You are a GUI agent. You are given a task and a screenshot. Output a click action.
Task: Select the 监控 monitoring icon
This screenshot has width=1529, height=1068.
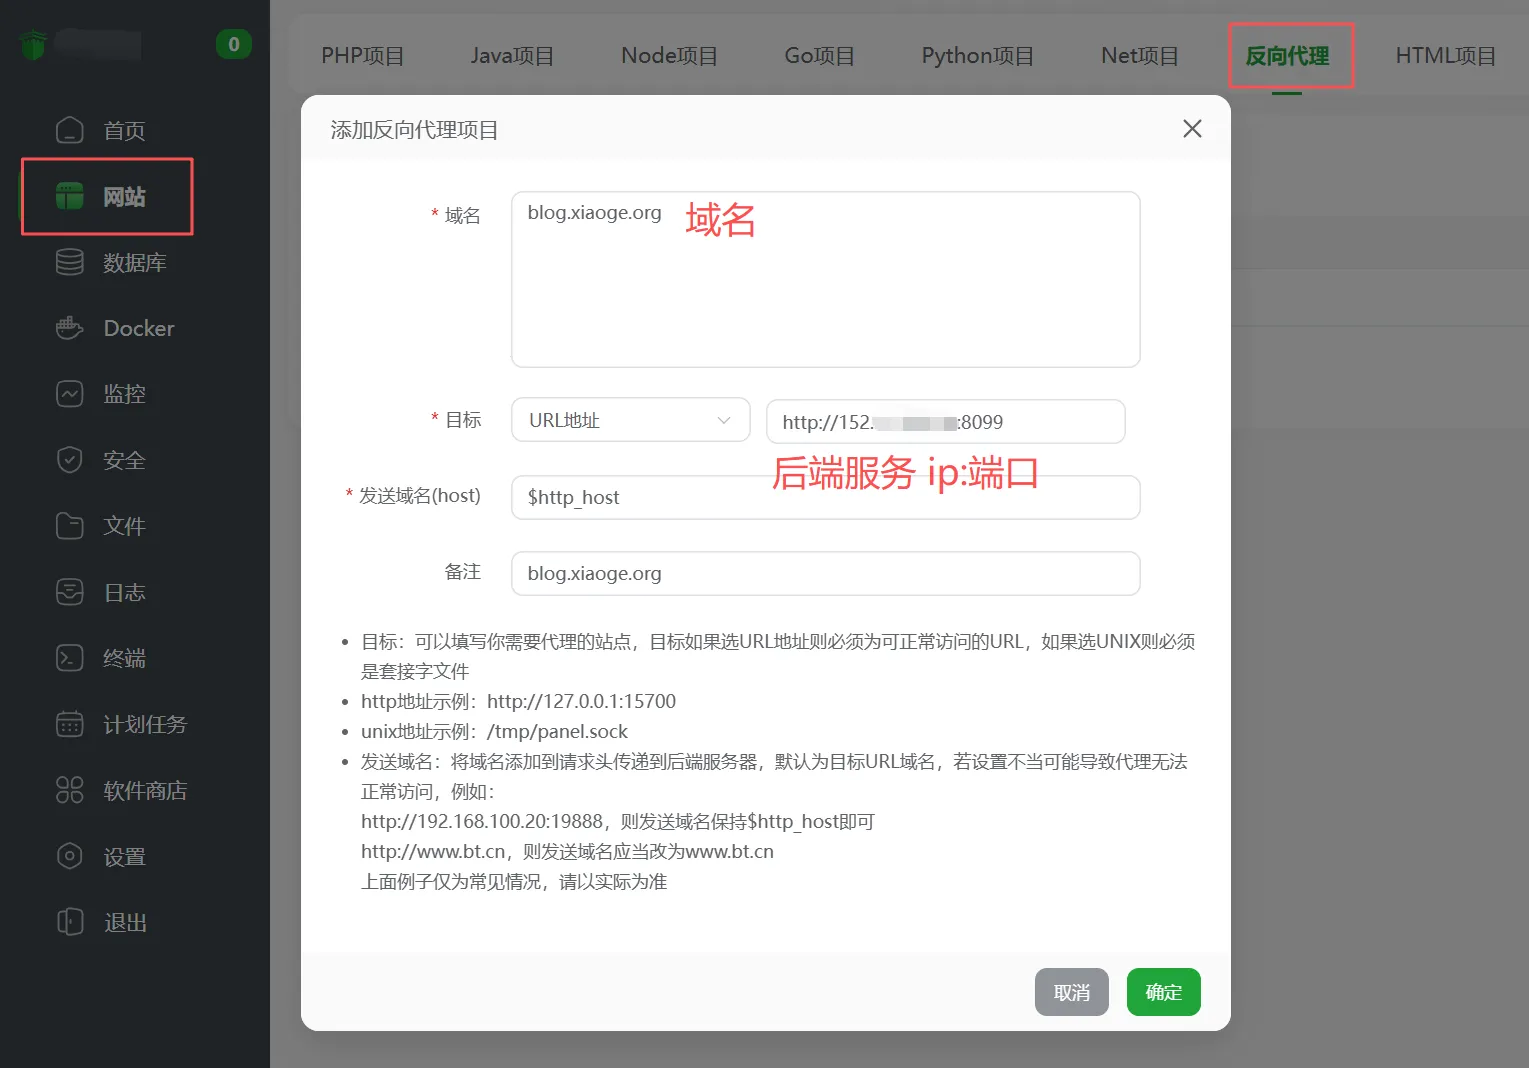pyautogui.click(x=70, y=394)
